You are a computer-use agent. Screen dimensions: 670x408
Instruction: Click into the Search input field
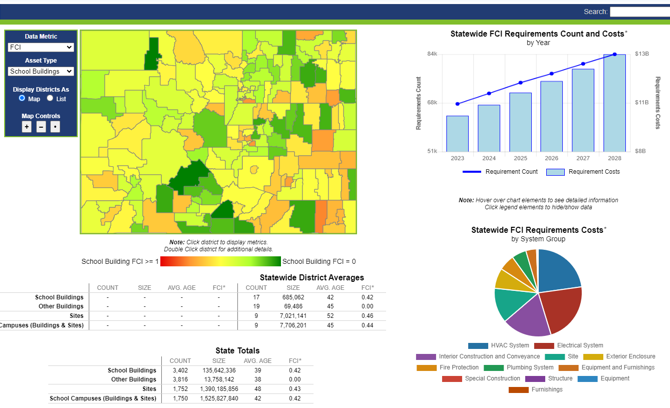[640, 12]
